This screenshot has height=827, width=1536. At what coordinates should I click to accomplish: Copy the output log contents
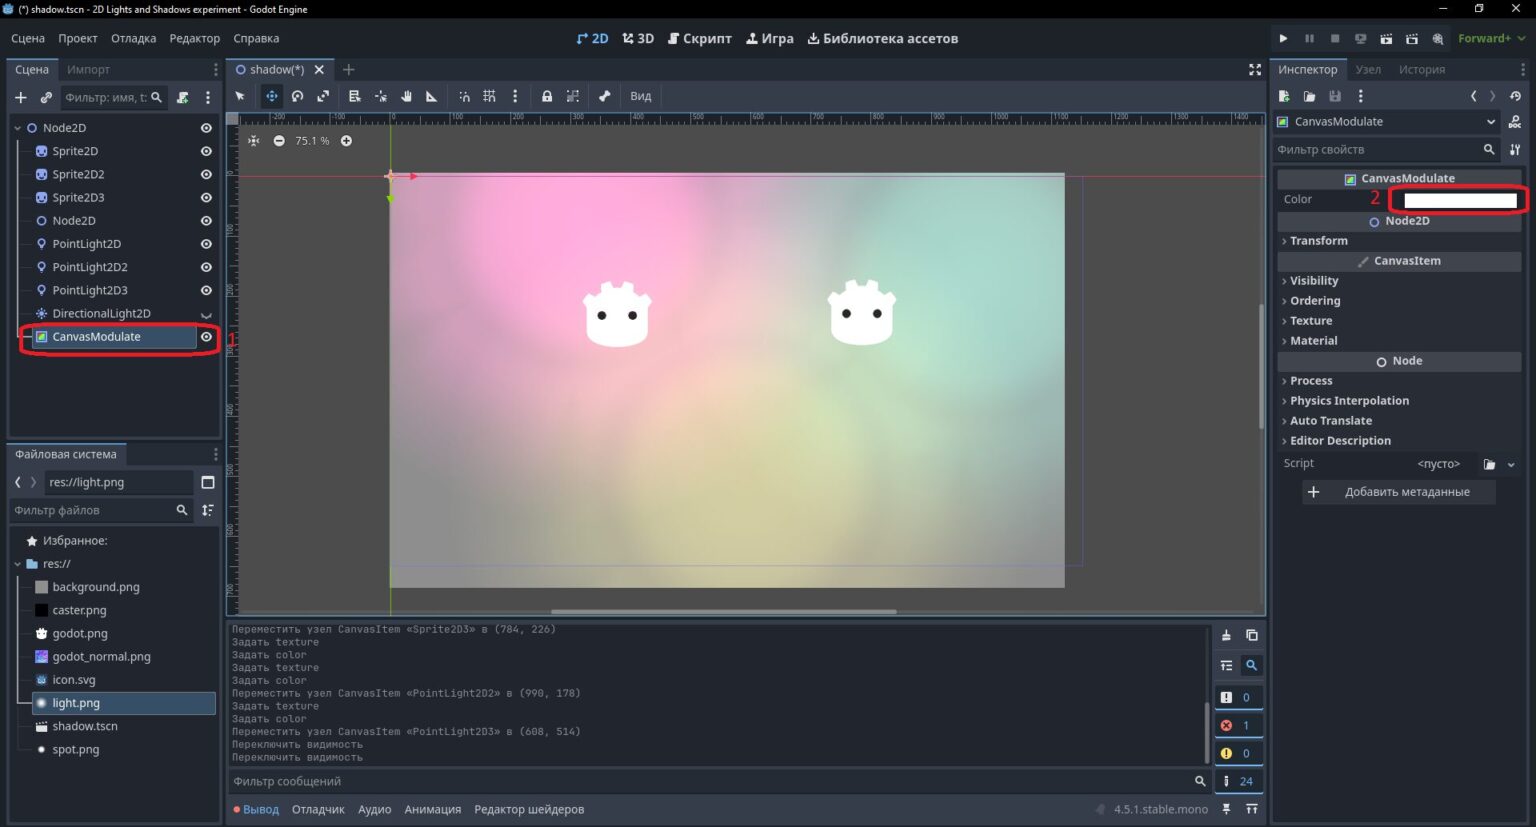pyautogui.click(x=1251, y=635)
